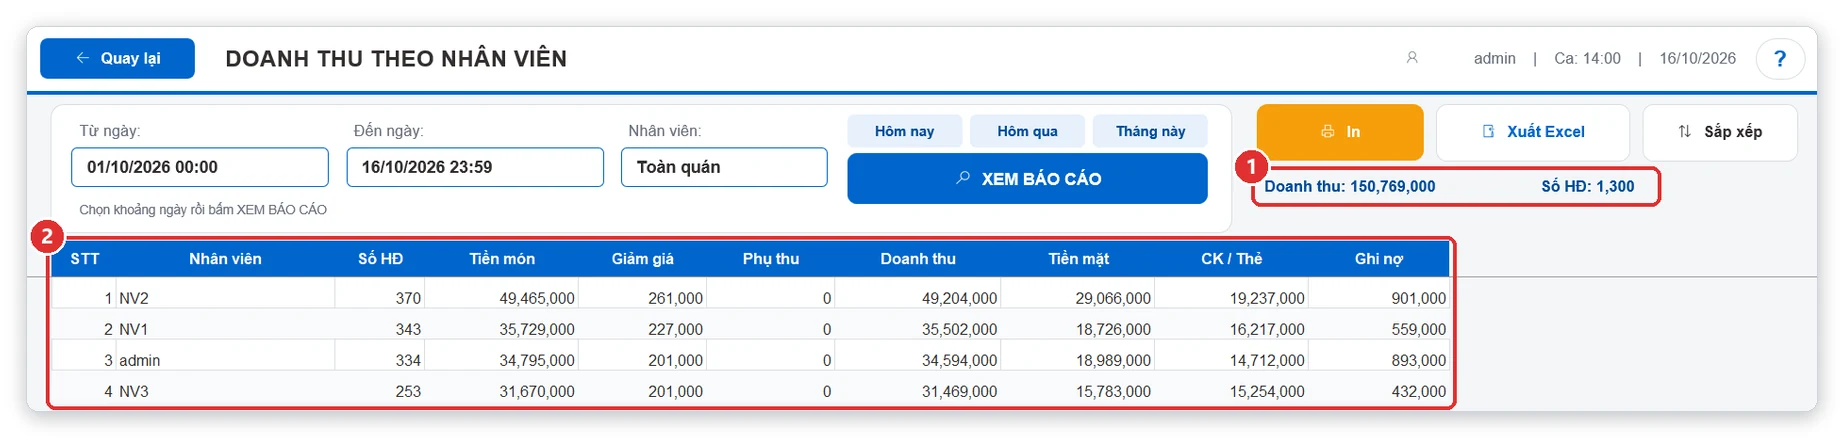Edit the Từ ngày date field

click(200, 167)
